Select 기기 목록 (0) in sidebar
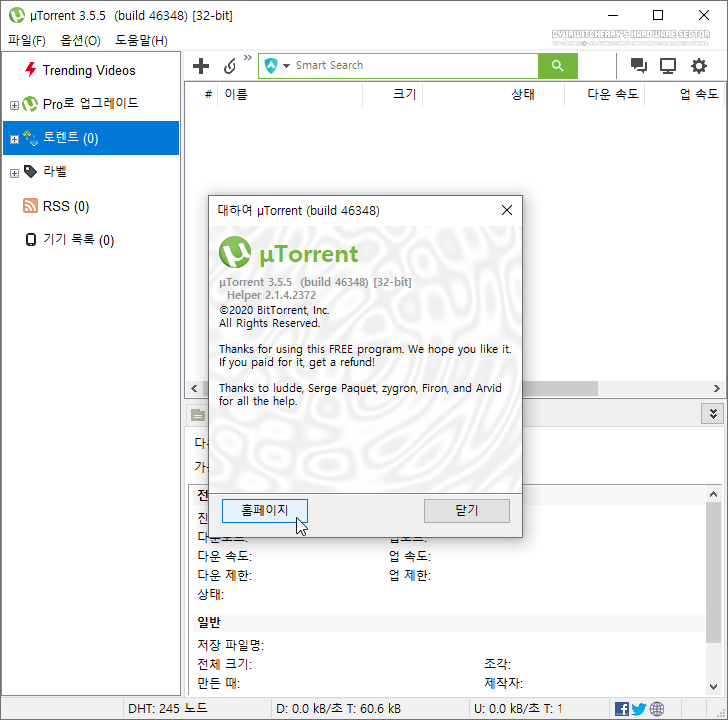 pos(78,240)
